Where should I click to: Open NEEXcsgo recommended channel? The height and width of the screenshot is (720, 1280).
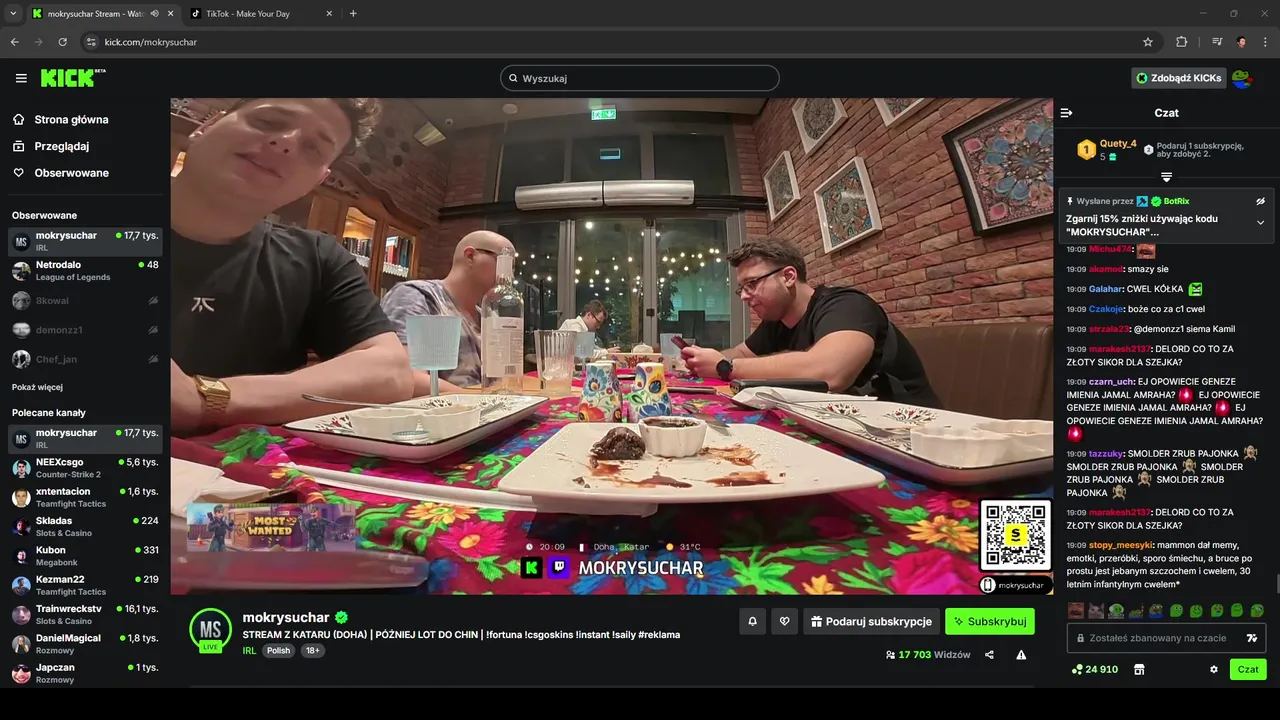(85, 468)
